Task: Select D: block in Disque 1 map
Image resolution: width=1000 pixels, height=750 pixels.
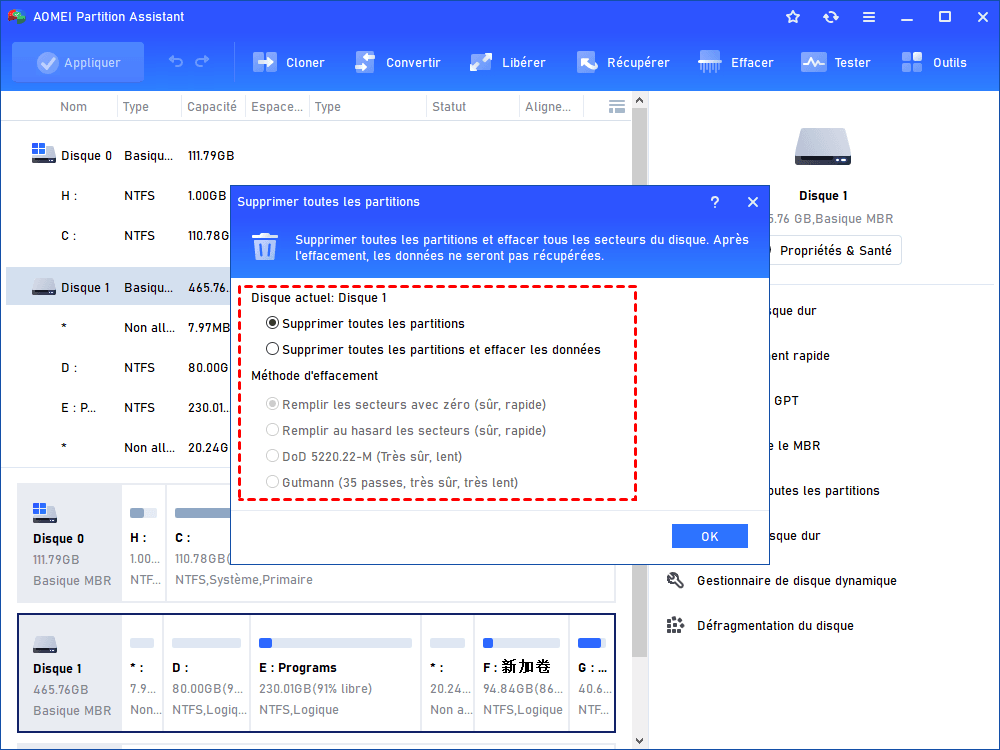Action: point(207,673)
